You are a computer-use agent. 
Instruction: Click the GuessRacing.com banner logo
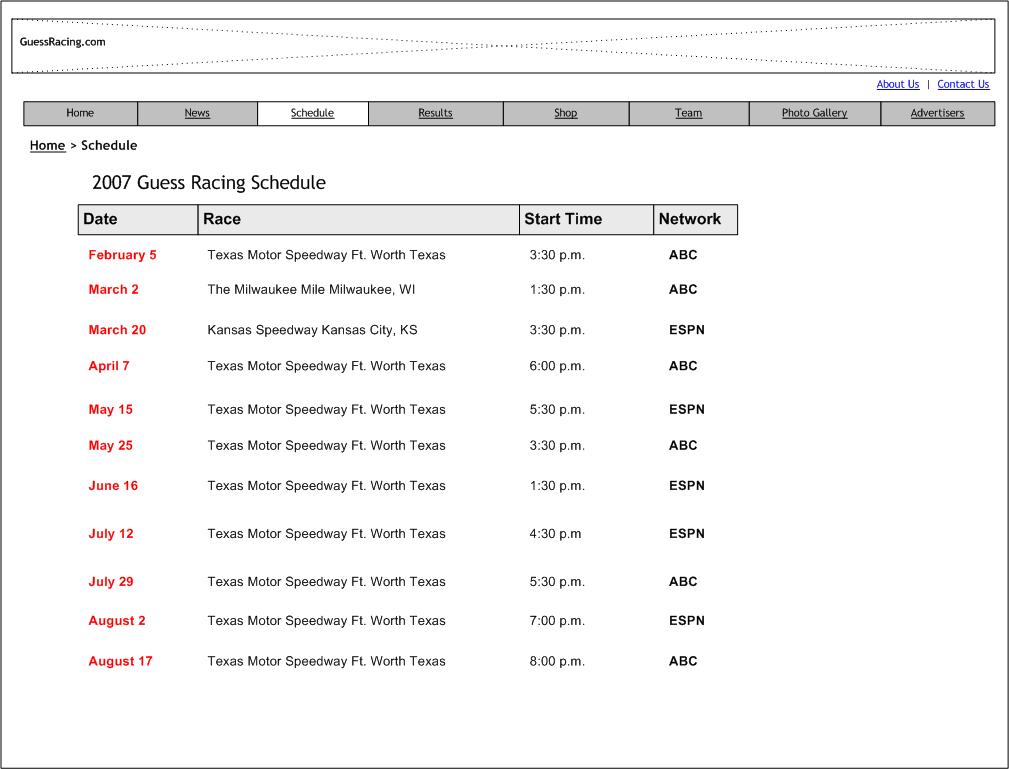62,42
